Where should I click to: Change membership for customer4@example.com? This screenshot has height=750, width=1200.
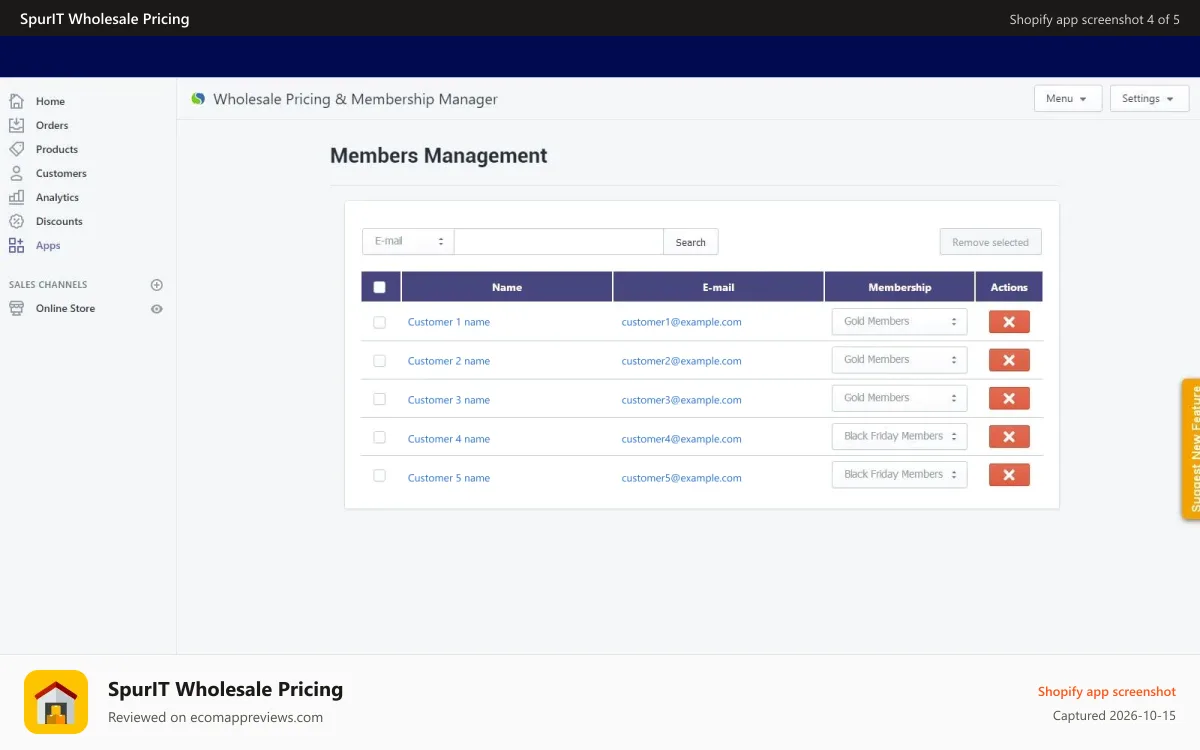(899, 436)
